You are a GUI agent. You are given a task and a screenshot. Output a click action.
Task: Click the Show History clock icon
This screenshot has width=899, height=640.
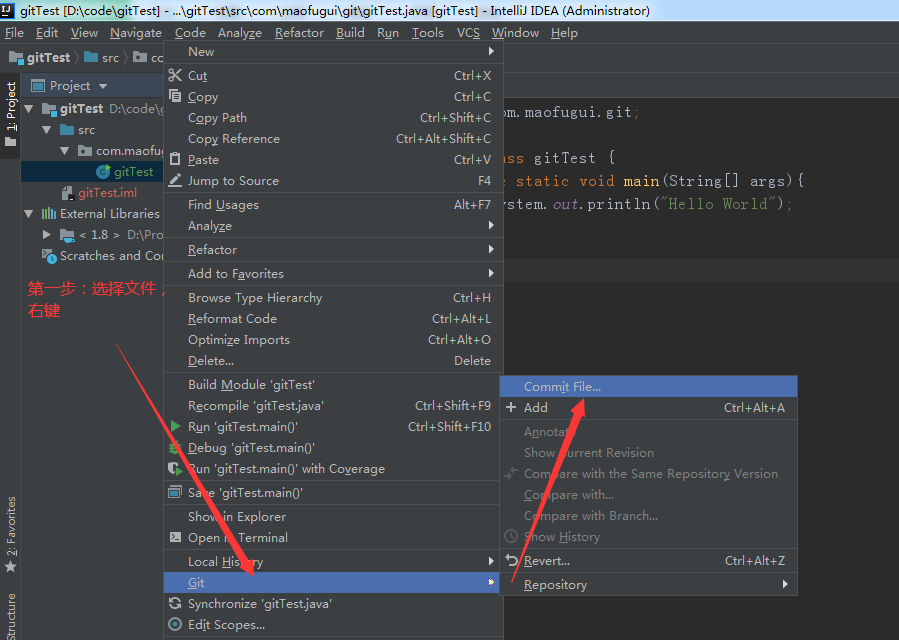(x=511, y=536)
